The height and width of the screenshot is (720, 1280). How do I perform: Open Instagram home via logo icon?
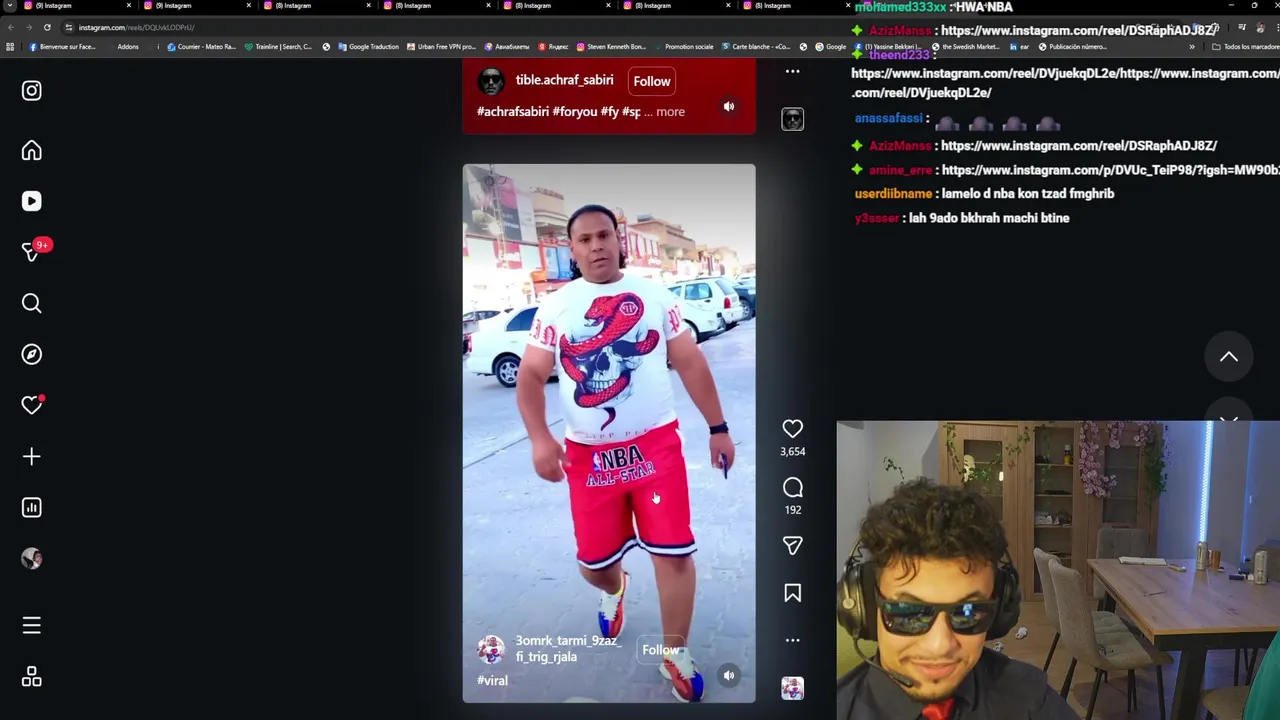coord(32,91)
